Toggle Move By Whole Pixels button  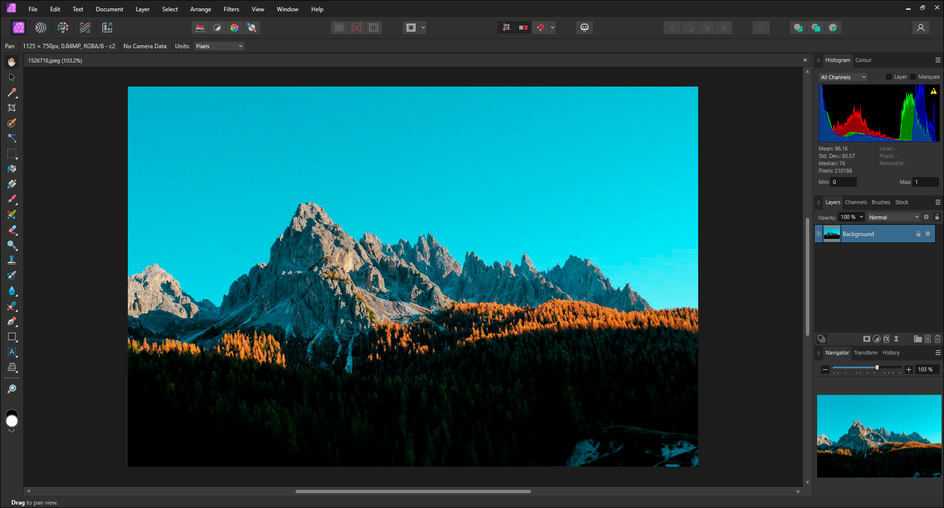pos(523,28)
